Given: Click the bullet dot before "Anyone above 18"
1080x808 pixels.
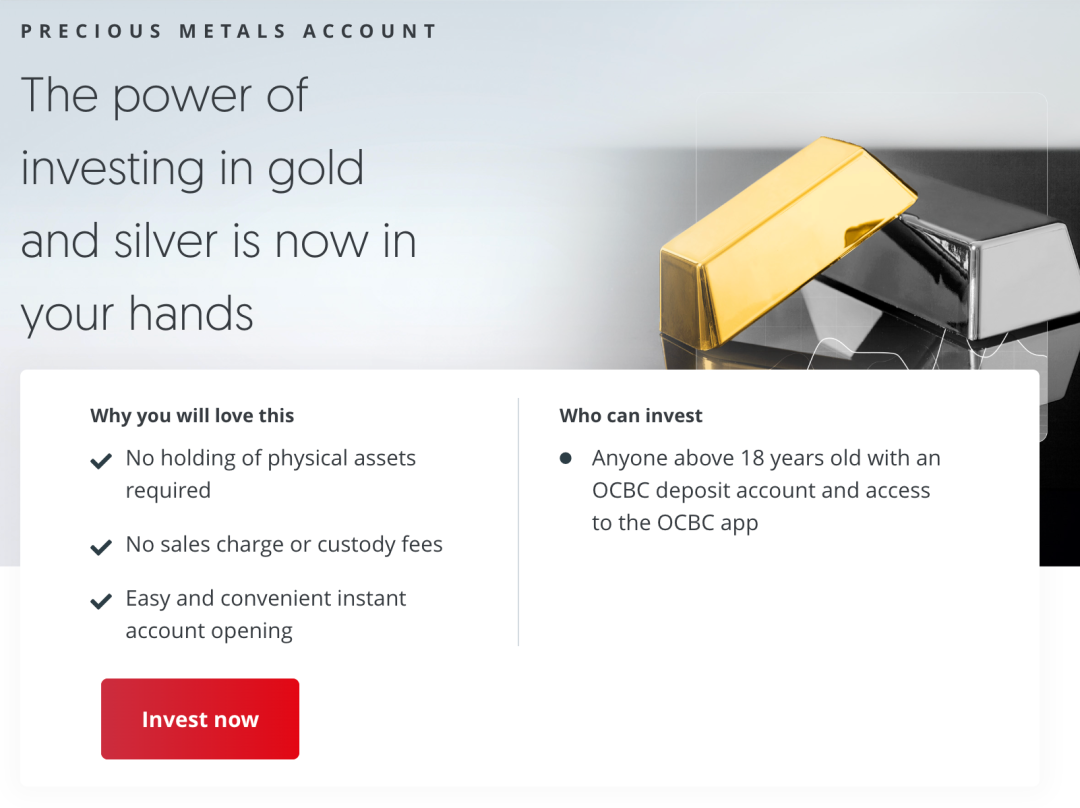Looking at the screenshot, I should coord(566,458).
